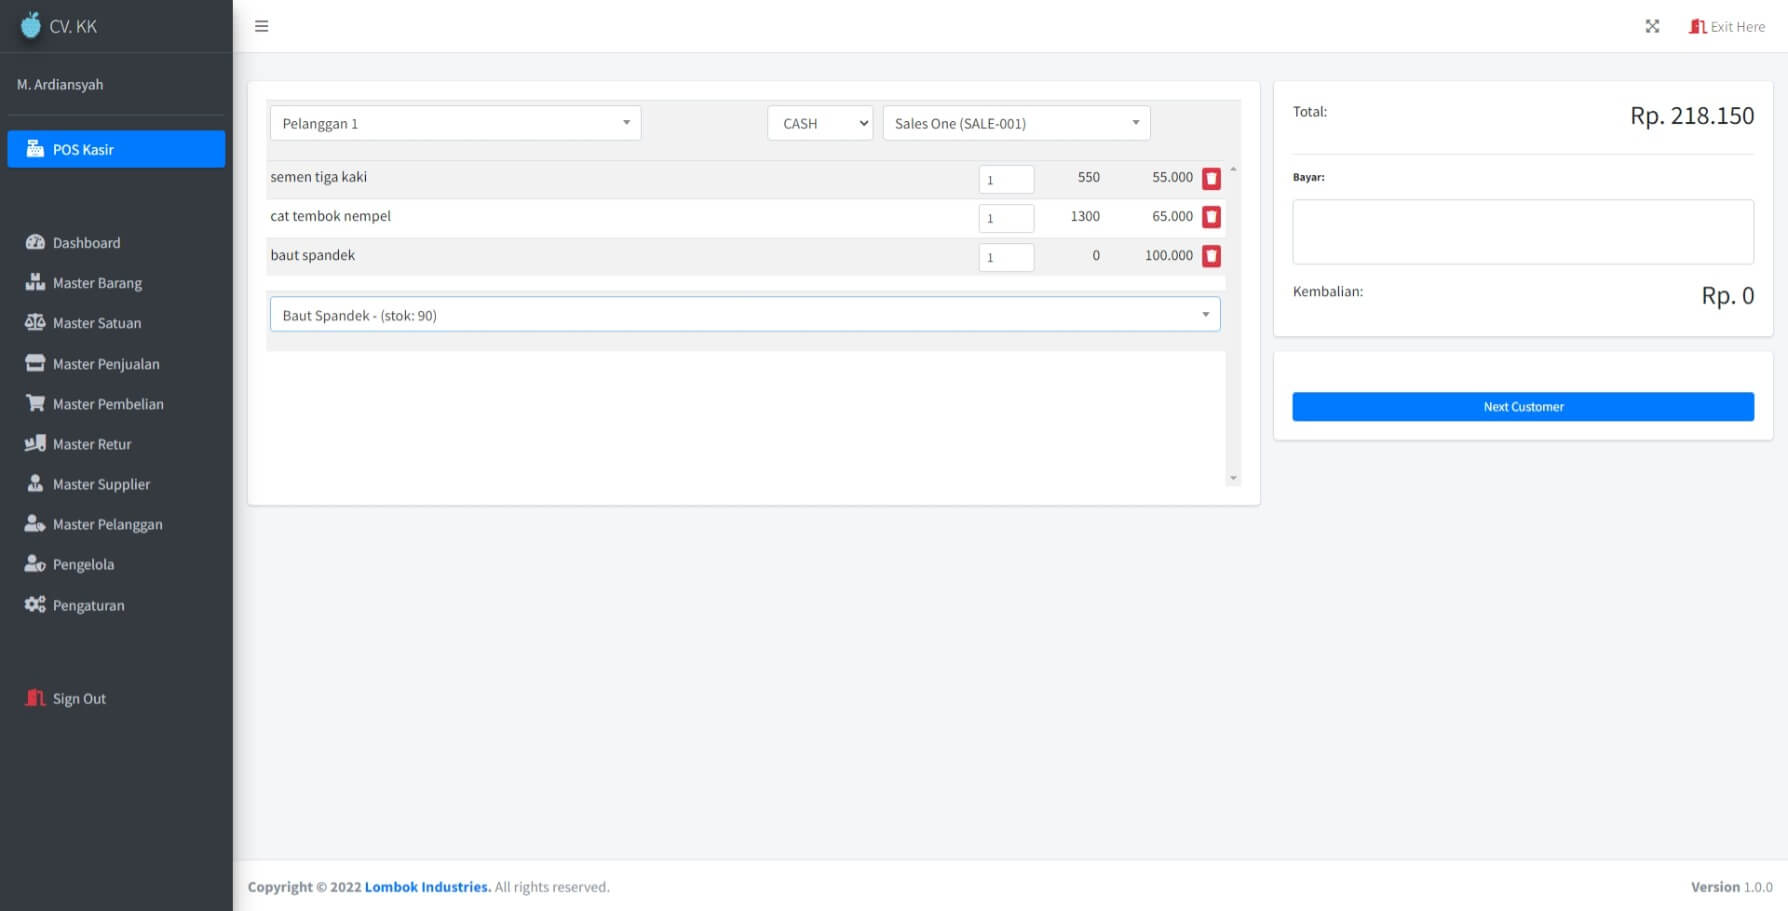Open Master Penjualan

tap(106, 363)
